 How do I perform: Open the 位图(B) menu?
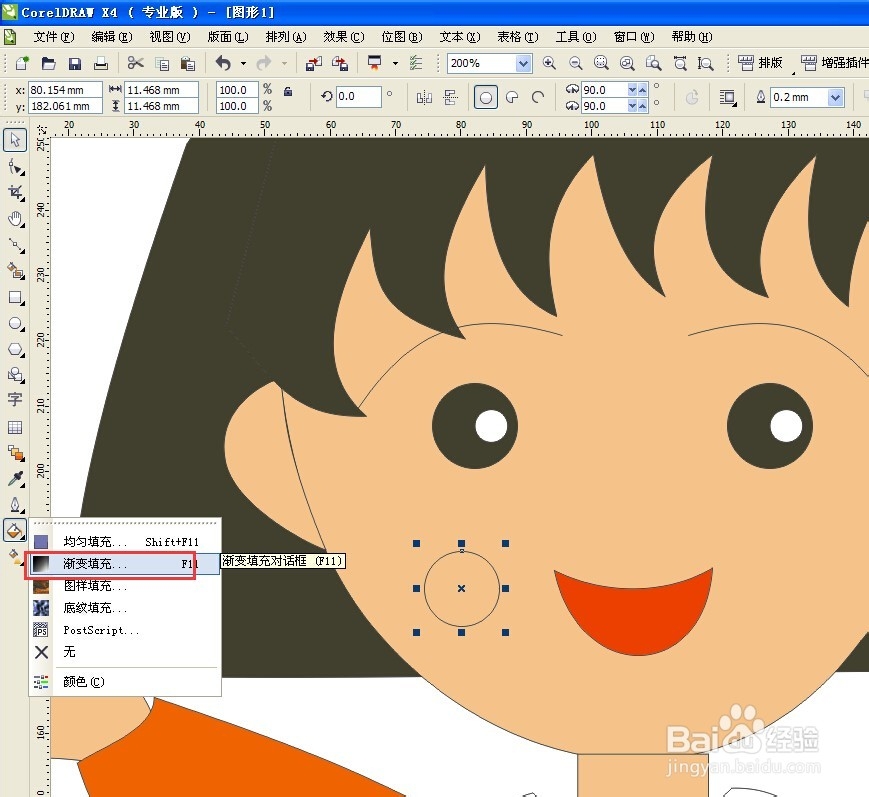click(x=402, y=37)
